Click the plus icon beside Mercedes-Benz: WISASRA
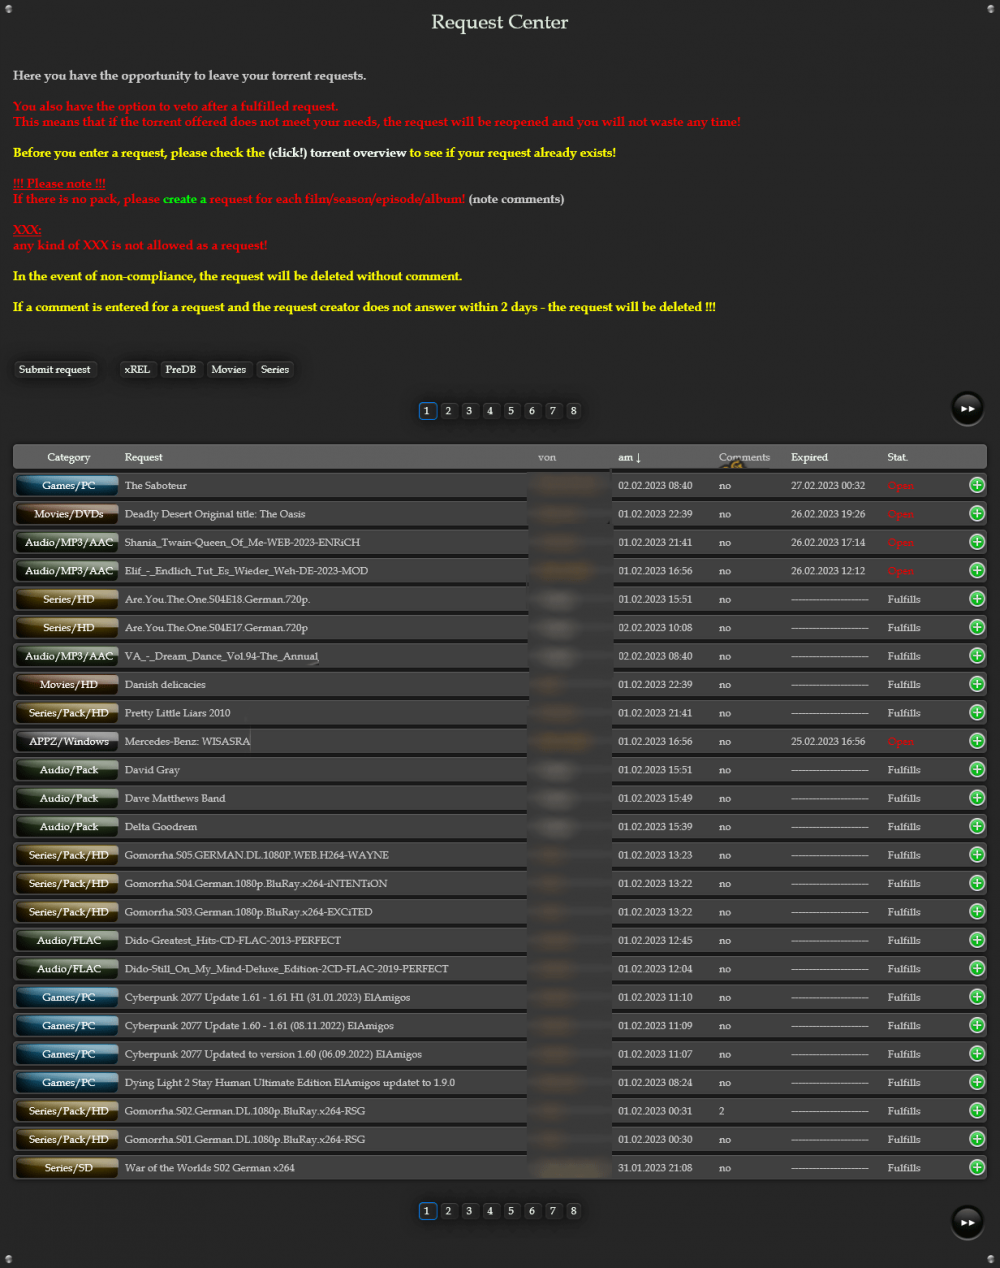 [976, 741]
